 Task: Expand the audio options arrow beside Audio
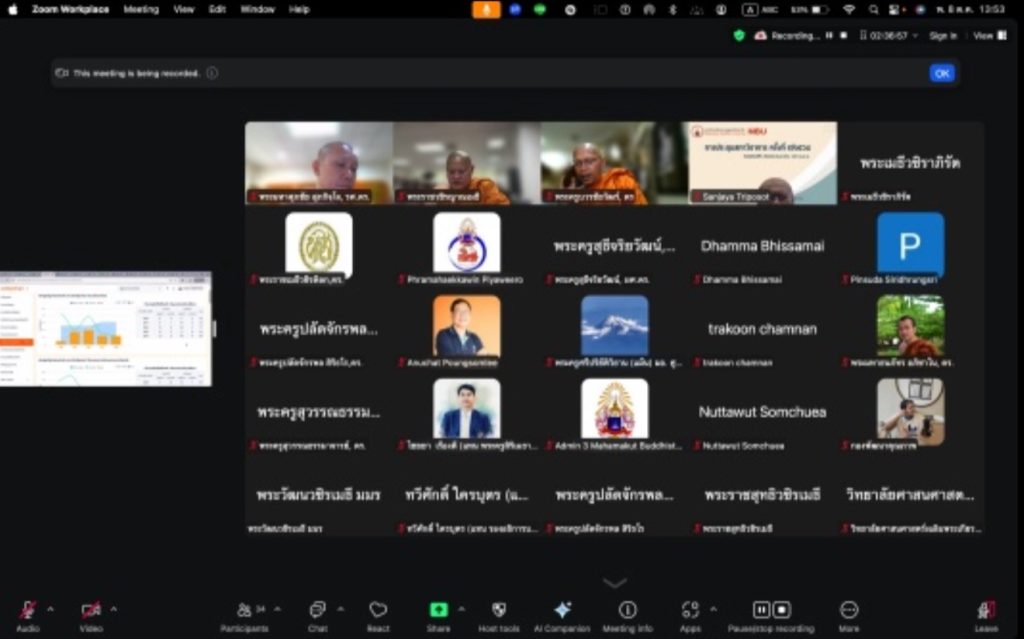50,608
